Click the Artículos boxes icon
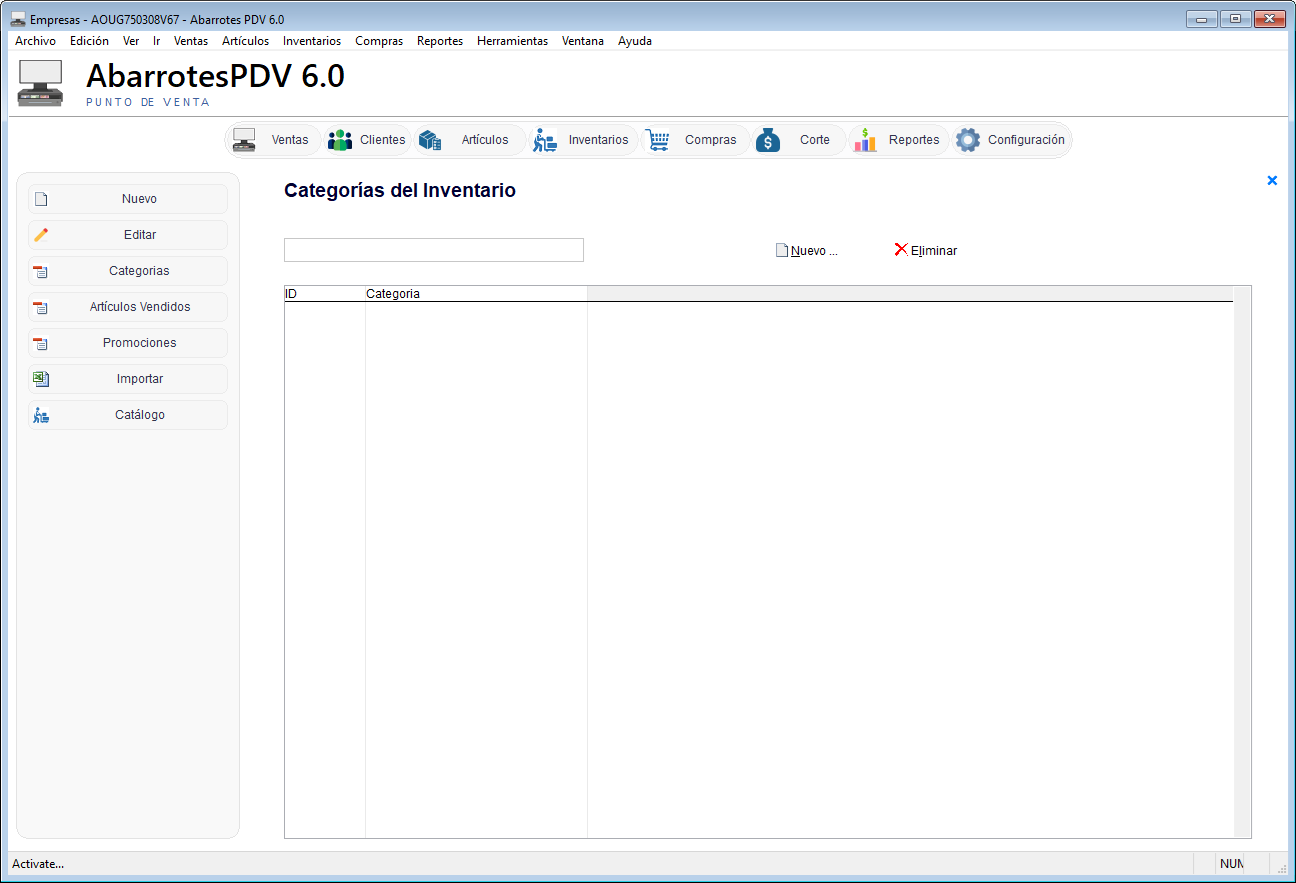 pos(430,140)
